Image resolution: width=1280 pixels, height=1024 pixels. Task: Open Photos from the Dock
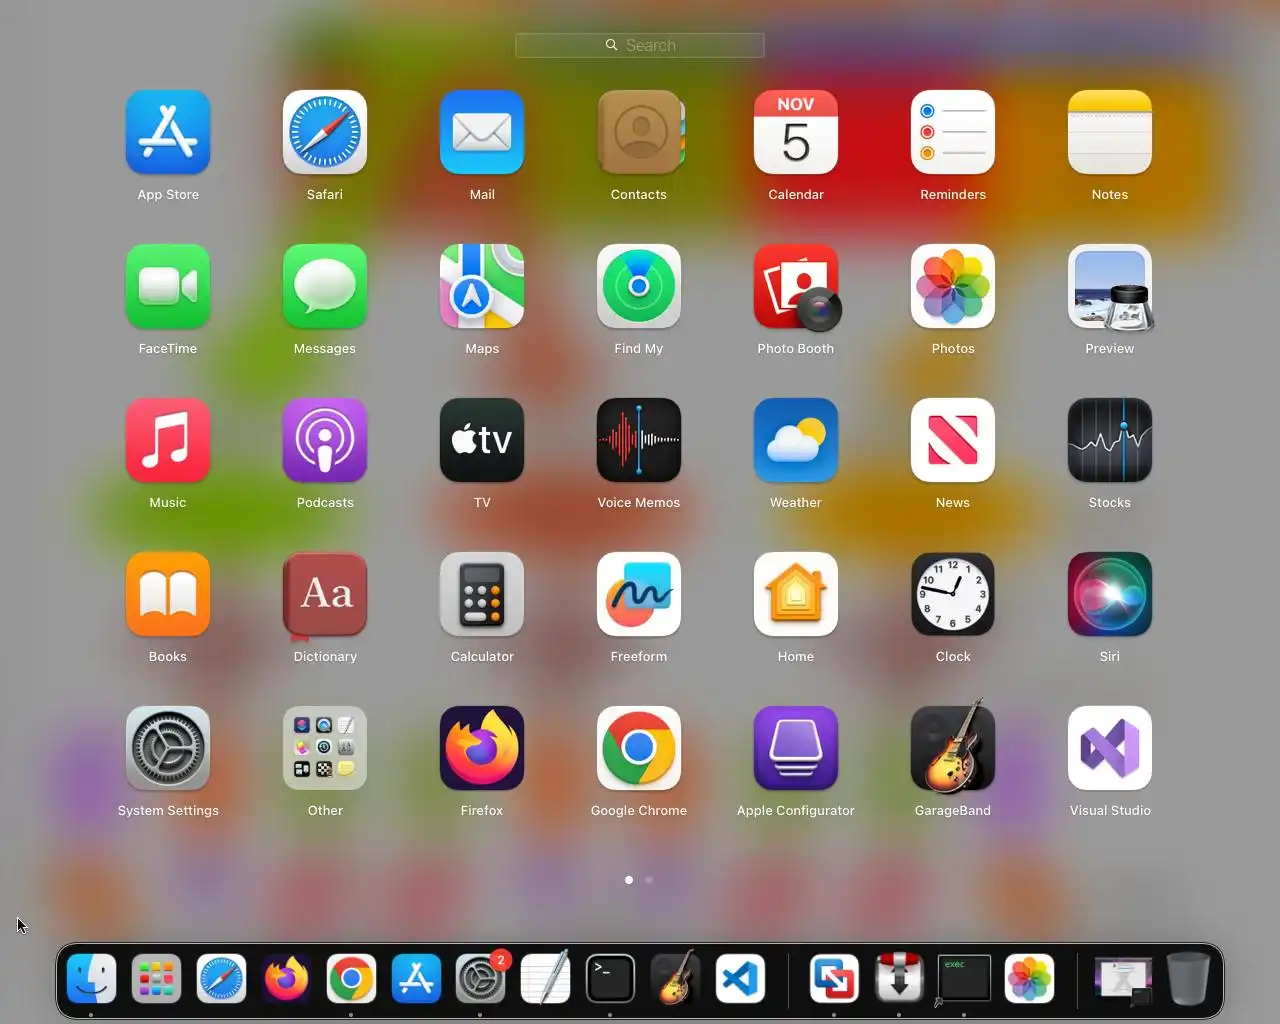click(x=1029, y=979)
